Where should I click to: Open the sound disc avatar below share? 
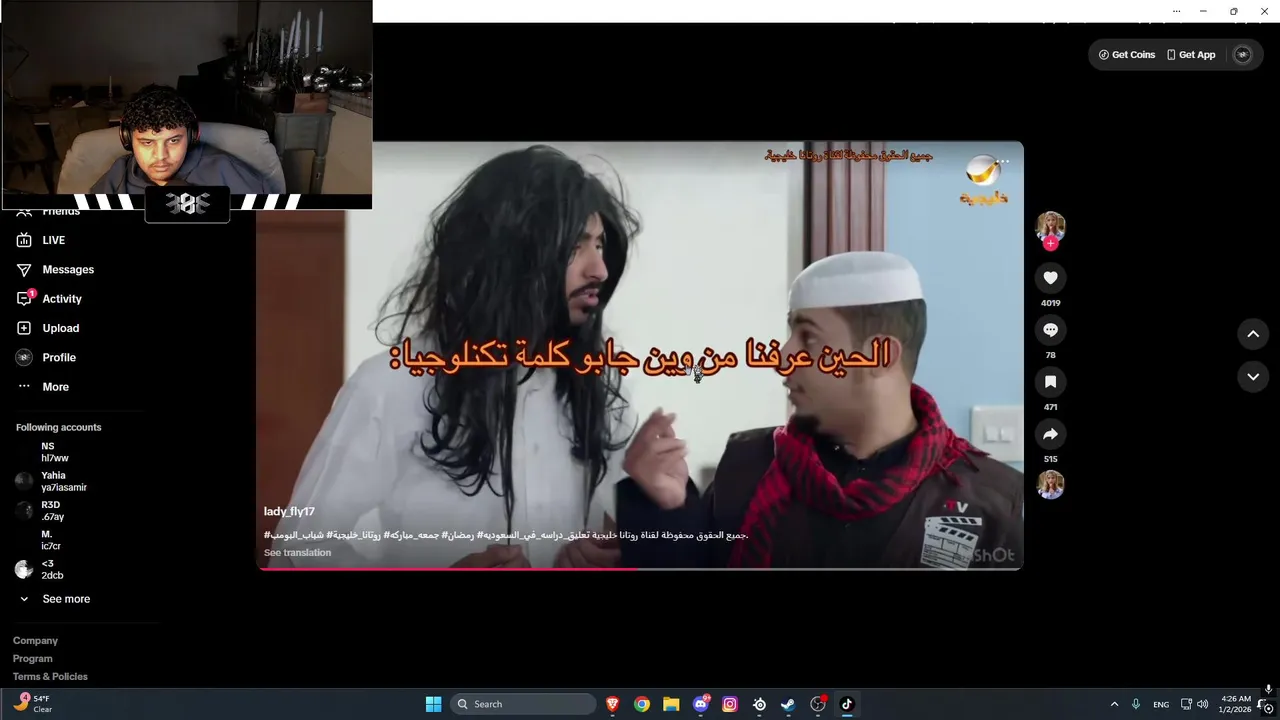[x=1050, y=485]
